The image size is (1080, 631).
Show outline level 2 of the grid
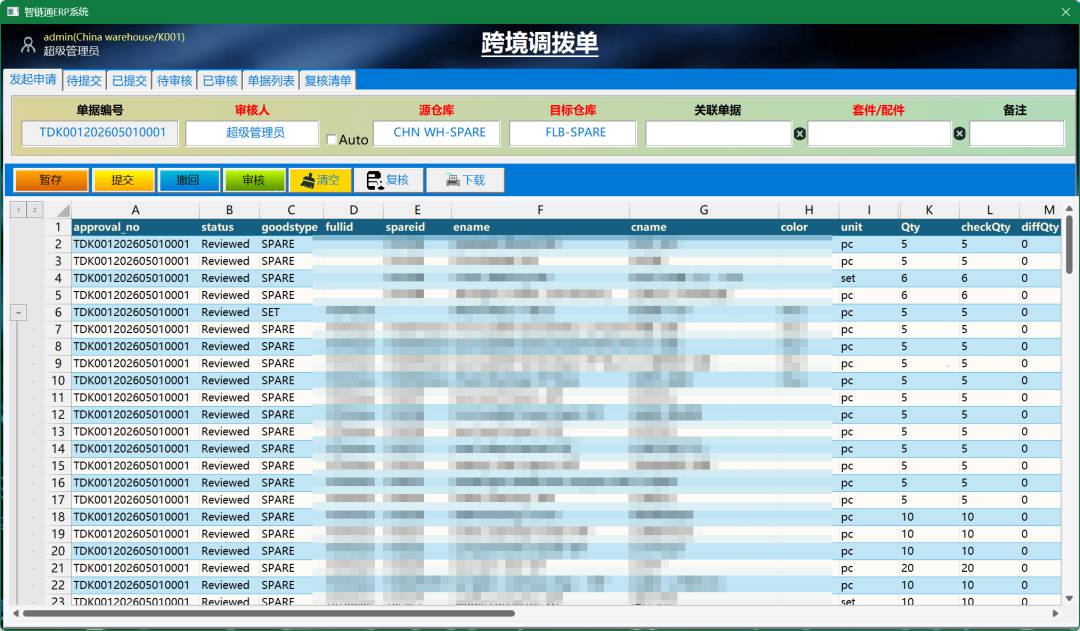pyautogui.click(x=34, y=210)
